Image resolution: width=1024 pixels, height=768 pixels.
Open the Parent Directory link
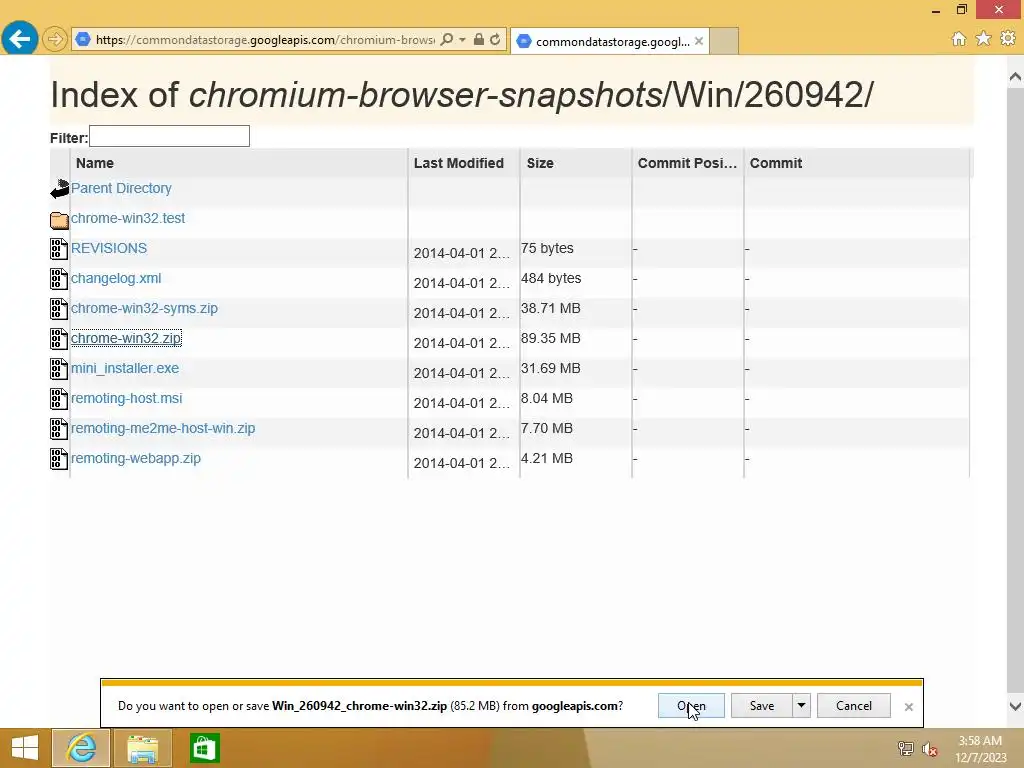pyautogui.click(x=121, y=188)
